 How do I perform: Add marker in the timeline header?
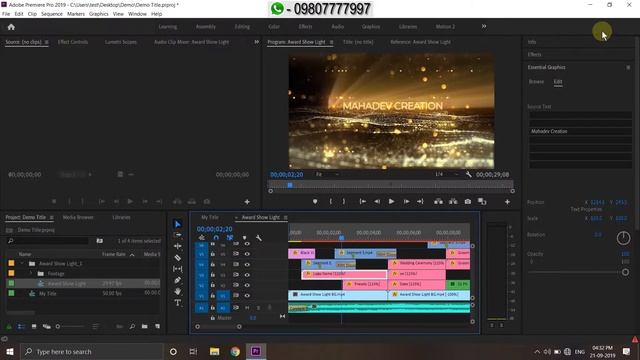click(x=244, y=238)
